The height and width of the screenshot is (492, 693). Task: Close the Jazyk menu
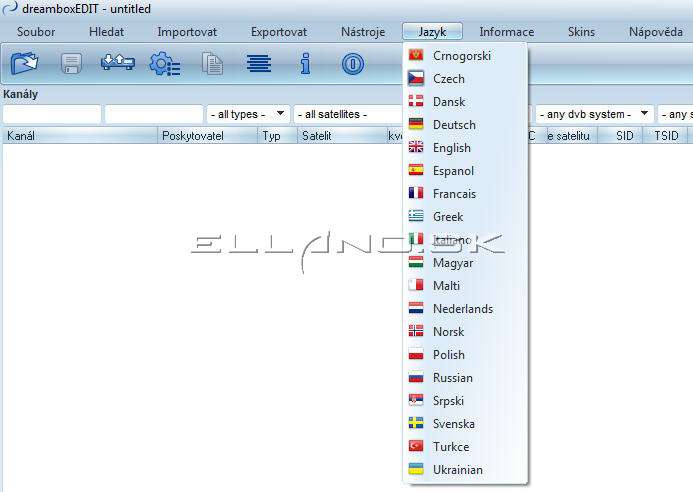click(x=432, y=32)
